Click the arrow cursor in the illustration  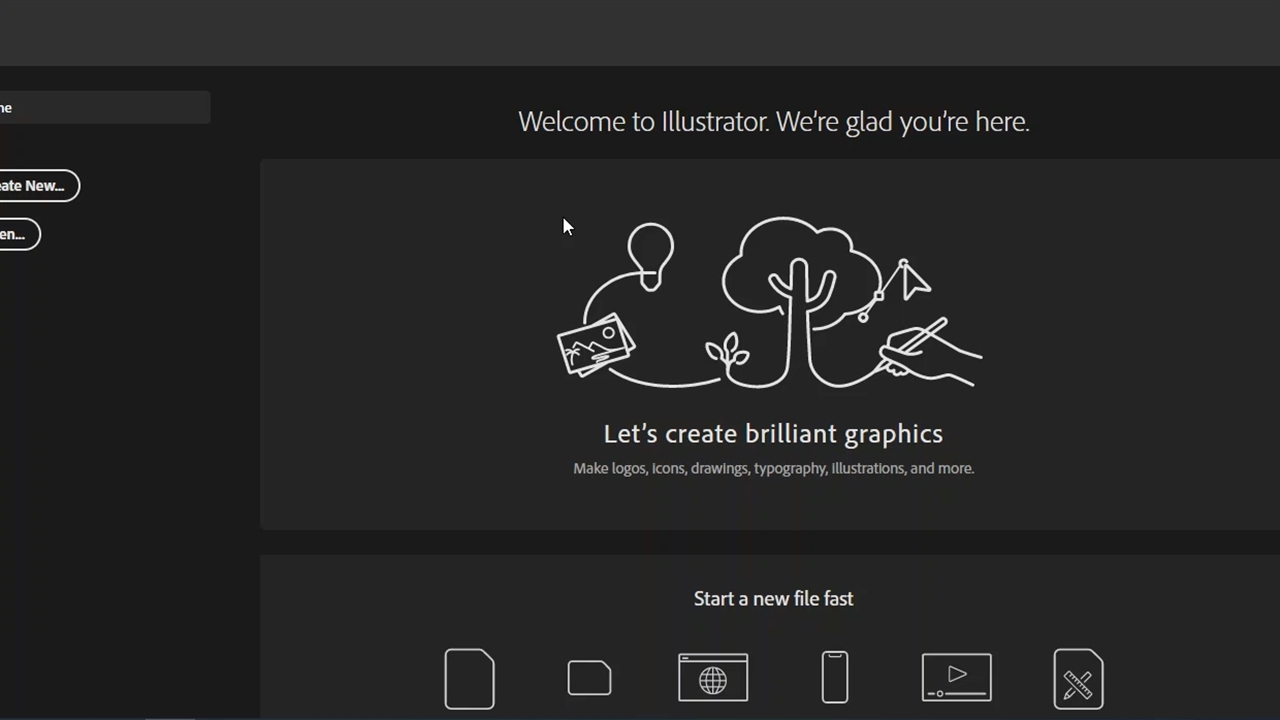coord(912,282)
